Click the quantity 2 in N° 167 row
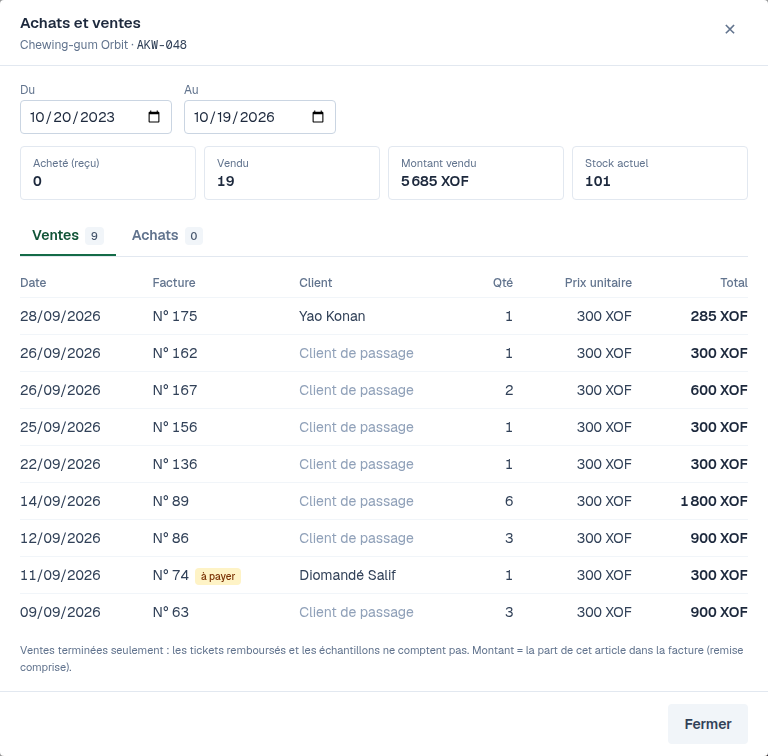The image size is (768, 756). [509, 390]
